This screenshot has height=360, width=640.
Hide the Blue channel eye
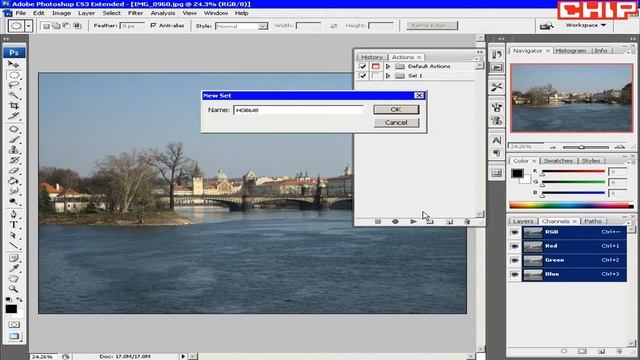tap(515, 274)
